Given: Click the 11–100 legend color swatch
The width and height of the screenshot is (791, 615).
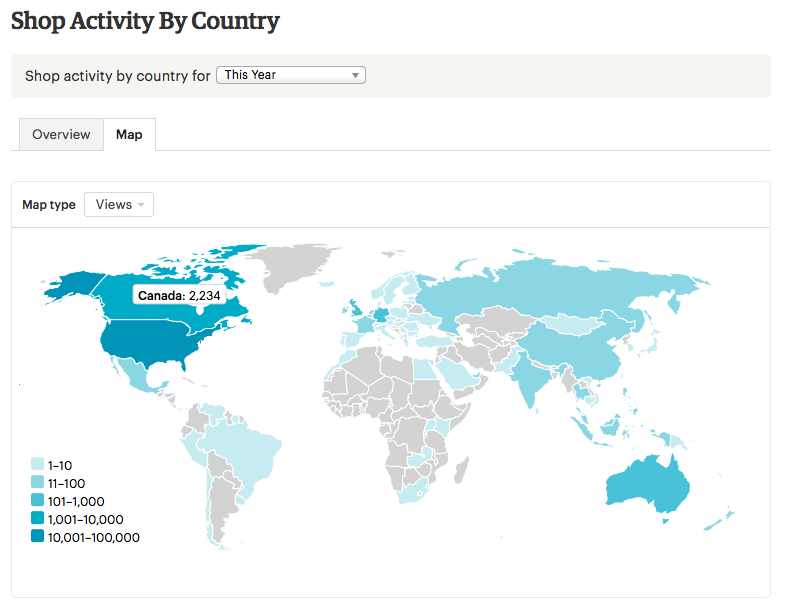Looking at the screenshot, I should click(37, 482).
